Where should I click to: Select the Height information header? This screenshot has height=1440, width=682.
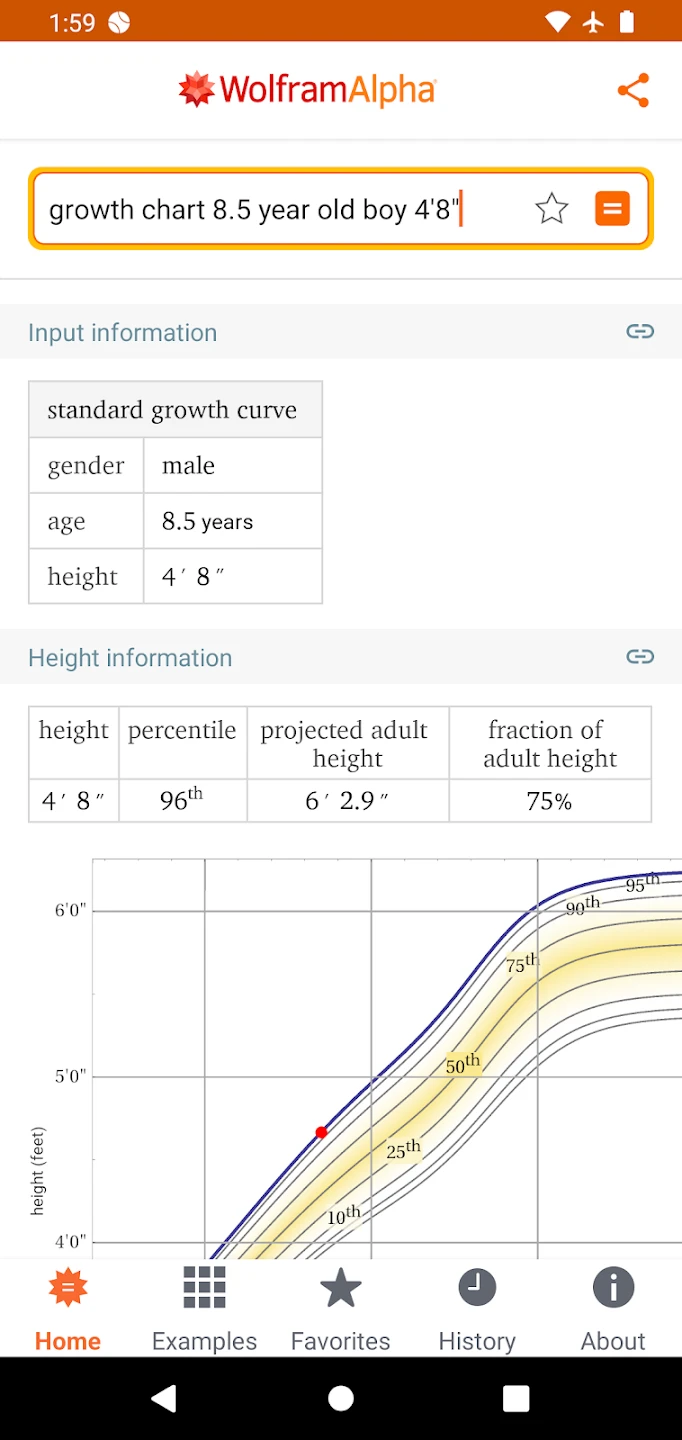click(130, 657)
